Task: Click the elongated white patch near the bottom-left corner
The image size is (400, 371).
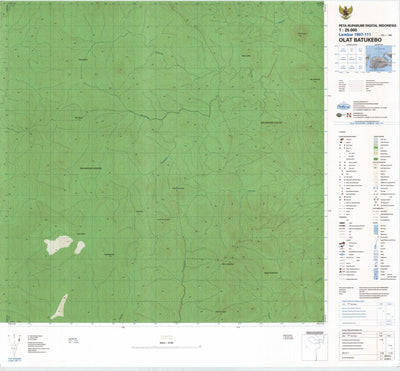Action: [x=60, y=307]
